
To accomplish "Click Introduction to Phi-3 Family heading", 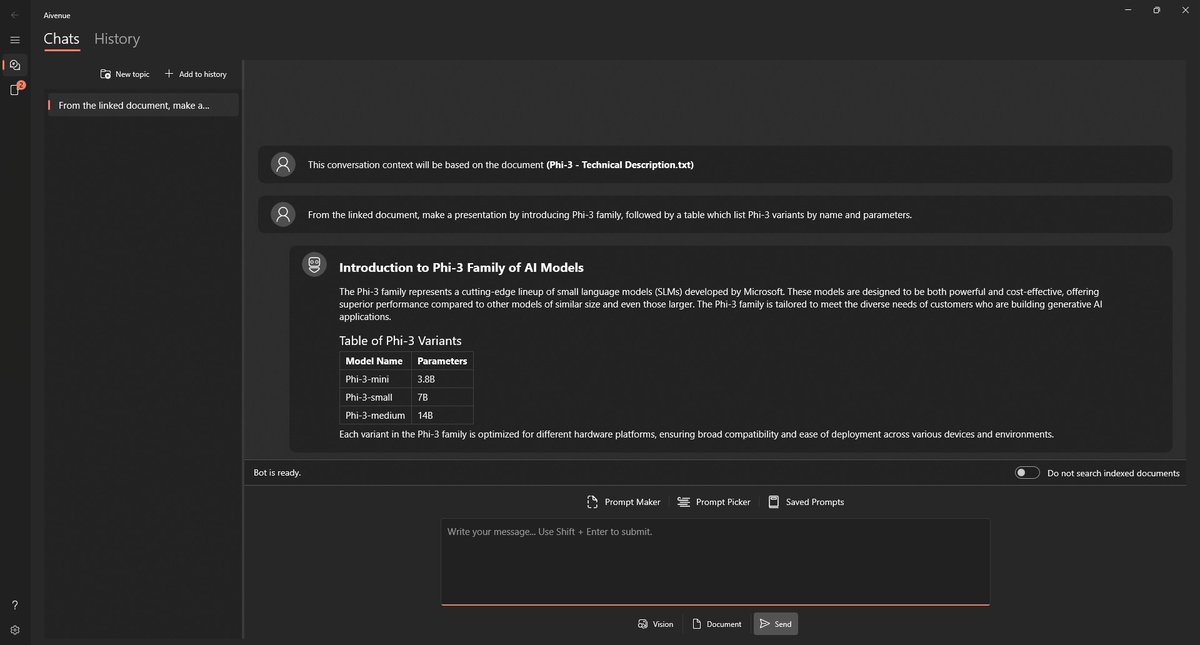I will click(461, 267).
